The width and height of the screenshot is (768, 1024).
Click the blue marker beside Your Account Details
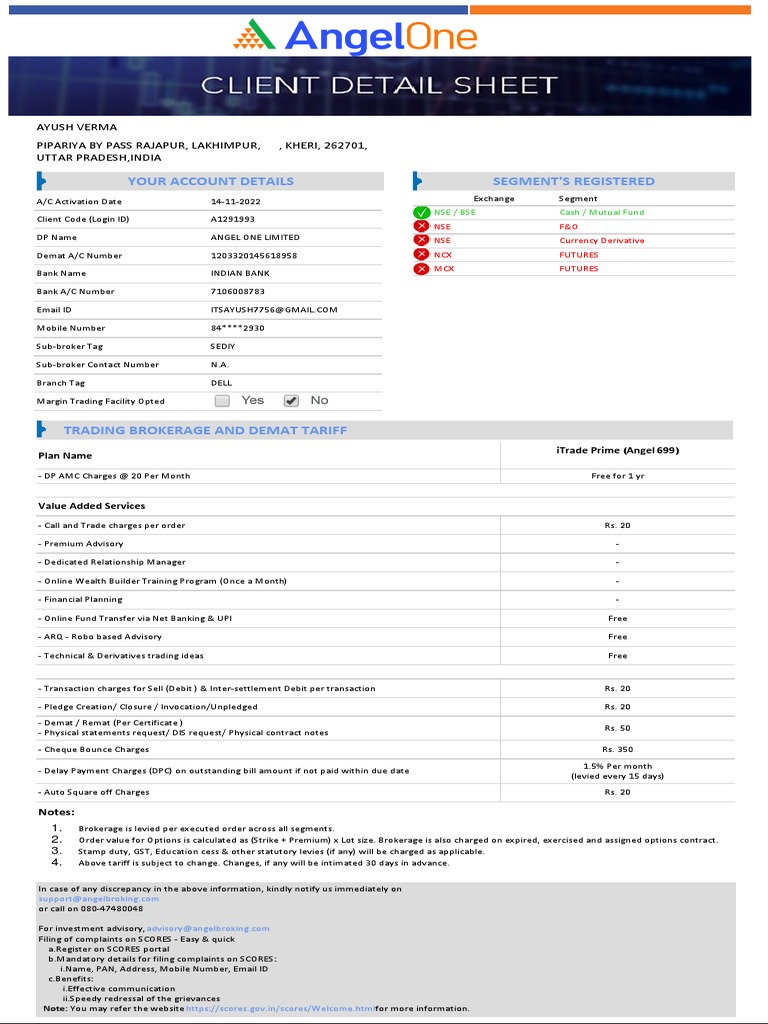point(41,181)
